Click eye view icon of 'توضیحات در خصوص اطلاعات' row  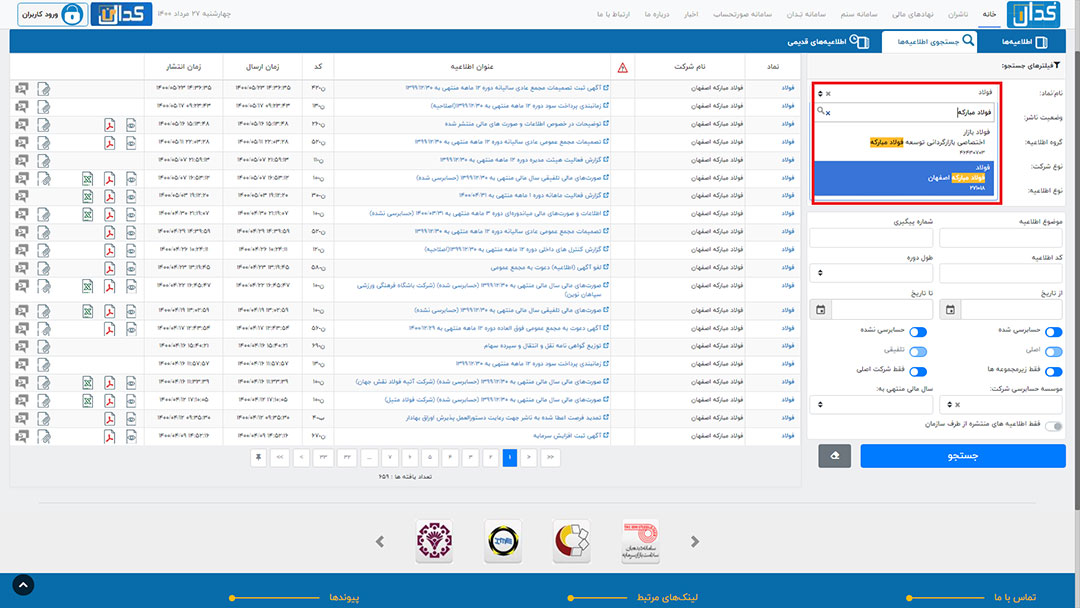click(x=131, y=125)
